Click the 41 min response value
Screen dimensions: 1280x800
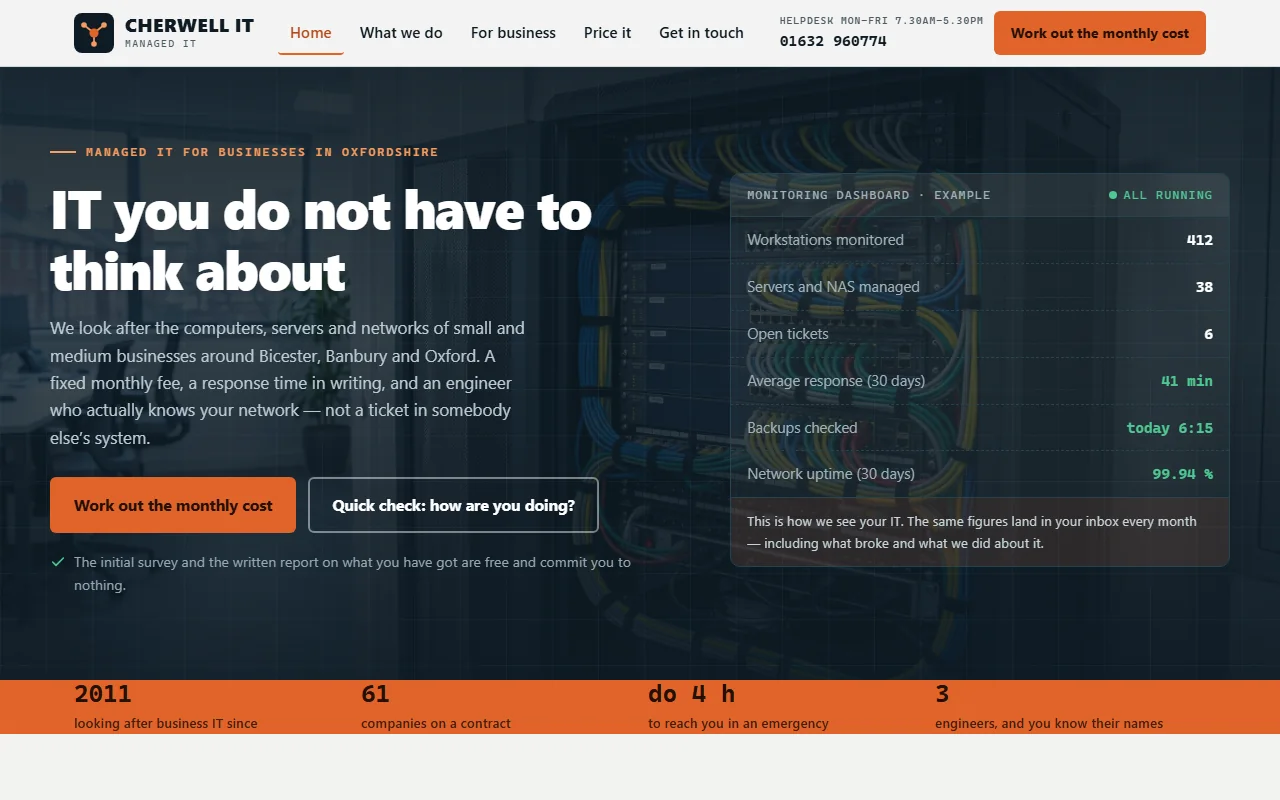click(1187, 381)
